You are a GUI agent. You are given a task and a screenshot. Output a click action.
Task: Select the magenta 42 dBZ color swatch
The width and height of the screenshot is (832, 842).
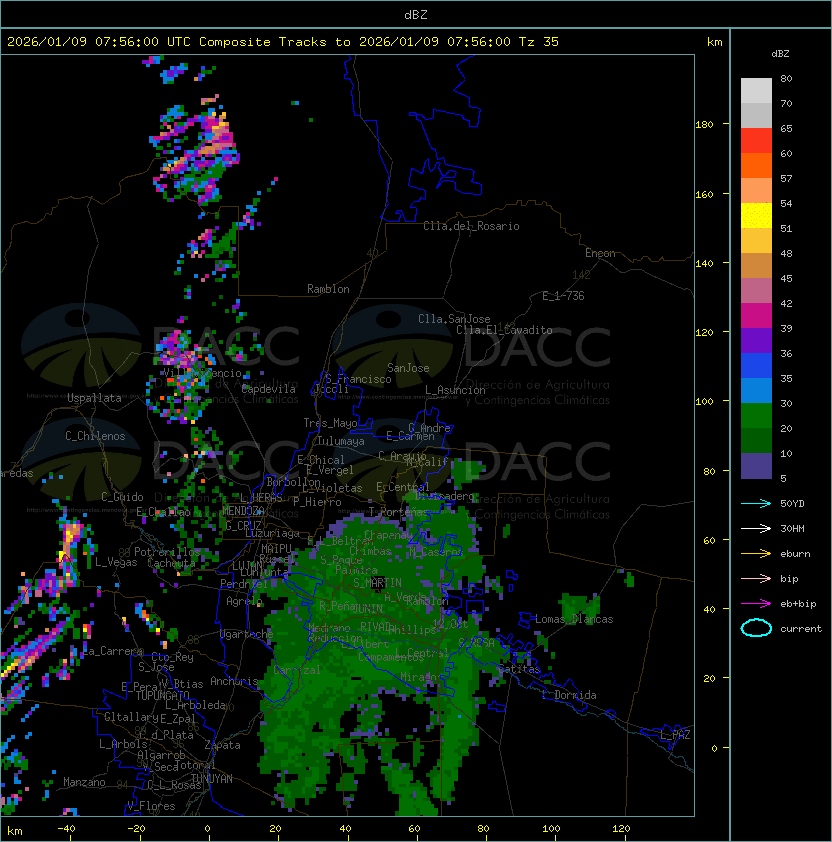[756, 316]
